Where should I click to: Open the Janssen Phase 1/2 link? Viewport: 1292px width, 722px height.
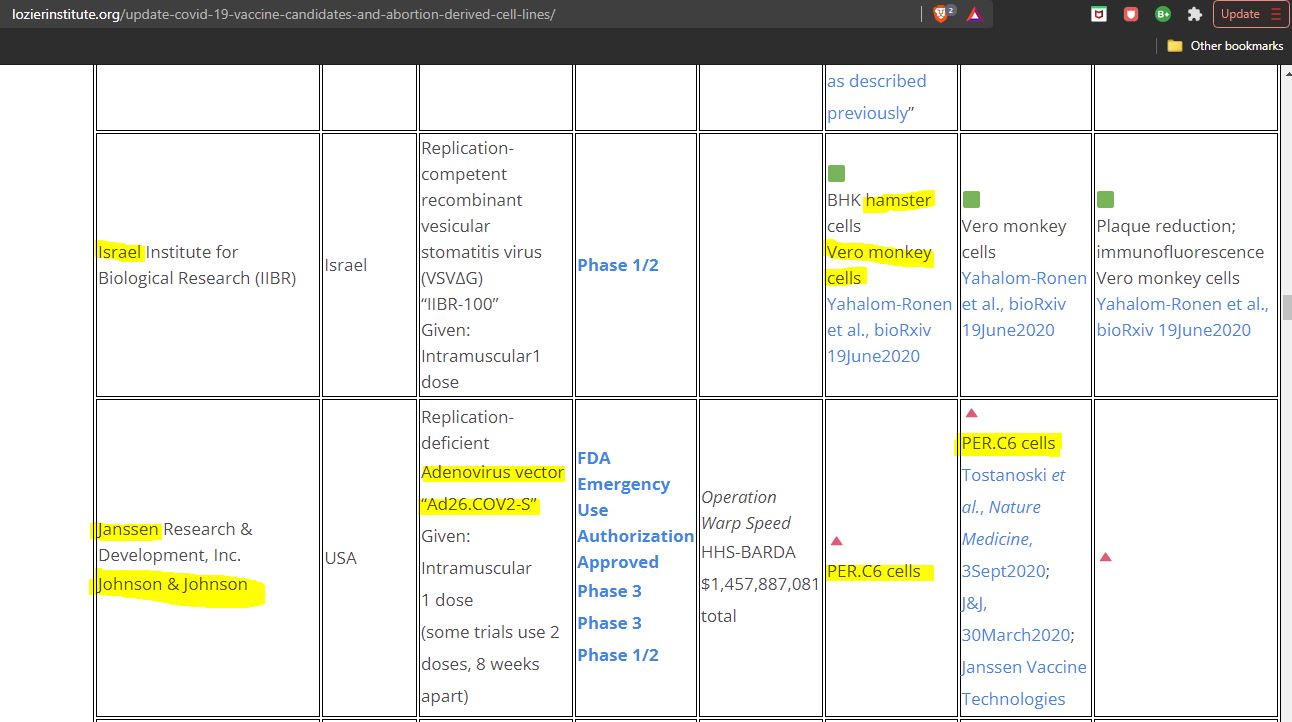(x=618, y=655)
